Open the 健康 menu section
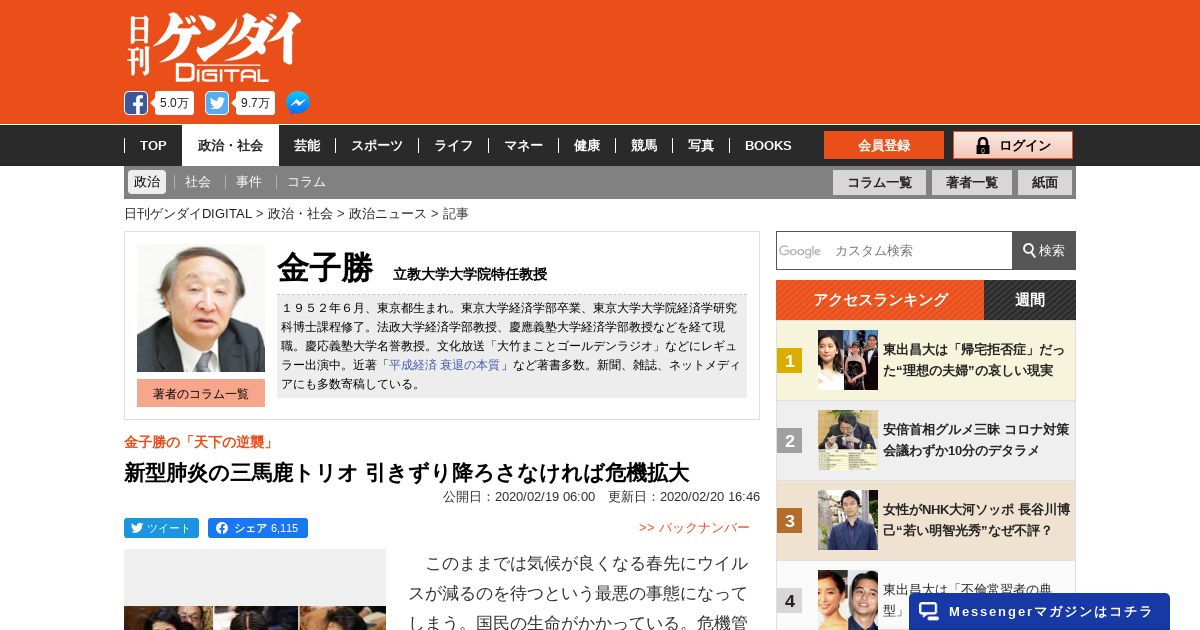 pos(587,145)
